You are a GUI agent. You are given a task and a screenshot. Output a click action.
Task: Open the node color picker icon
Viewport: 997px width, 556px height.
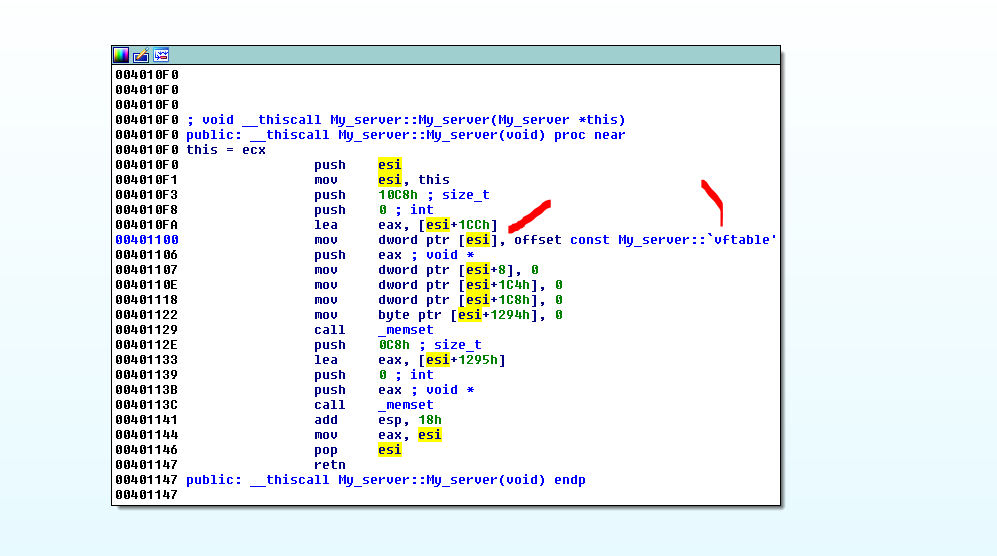tap(121, 55)
